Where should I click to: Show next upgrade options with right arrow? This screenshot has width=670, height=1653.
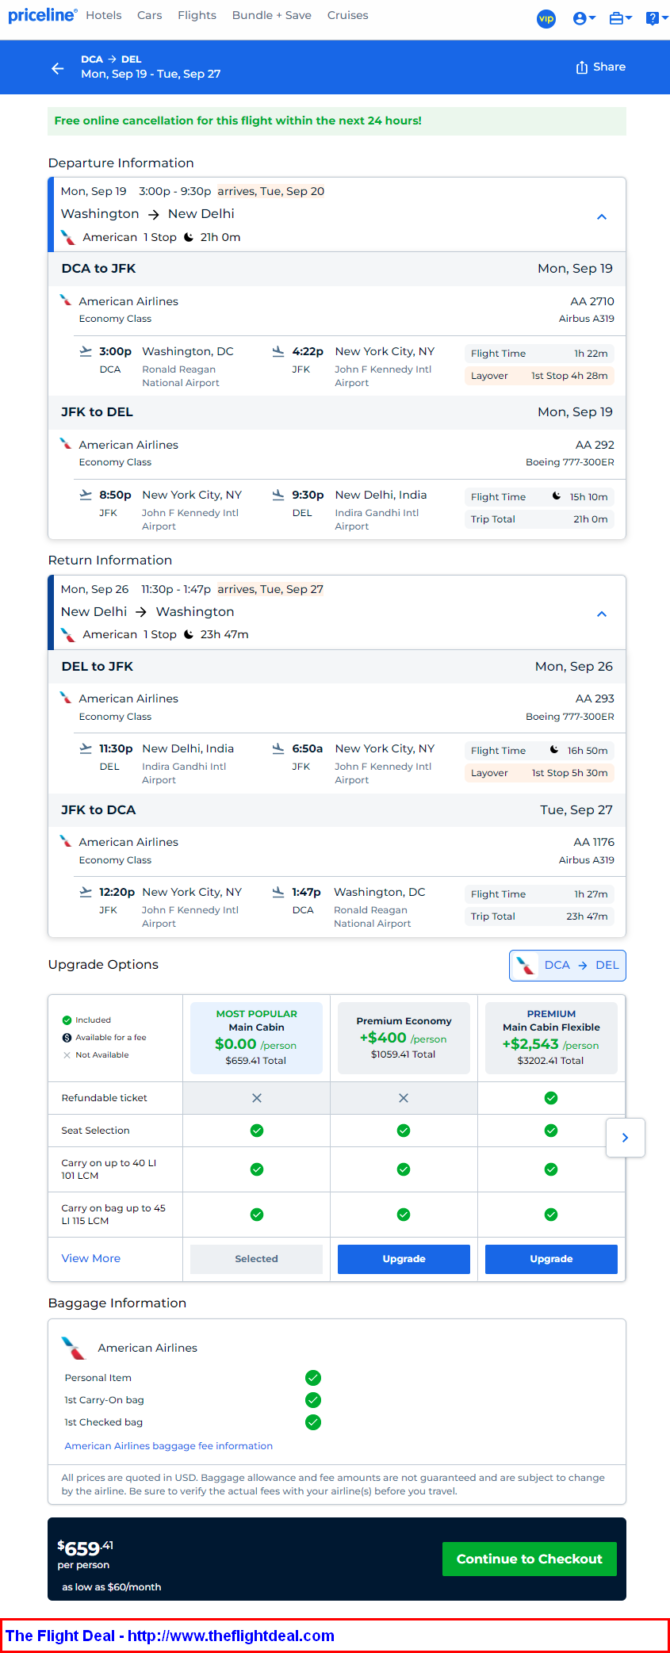click(625, 1137)
